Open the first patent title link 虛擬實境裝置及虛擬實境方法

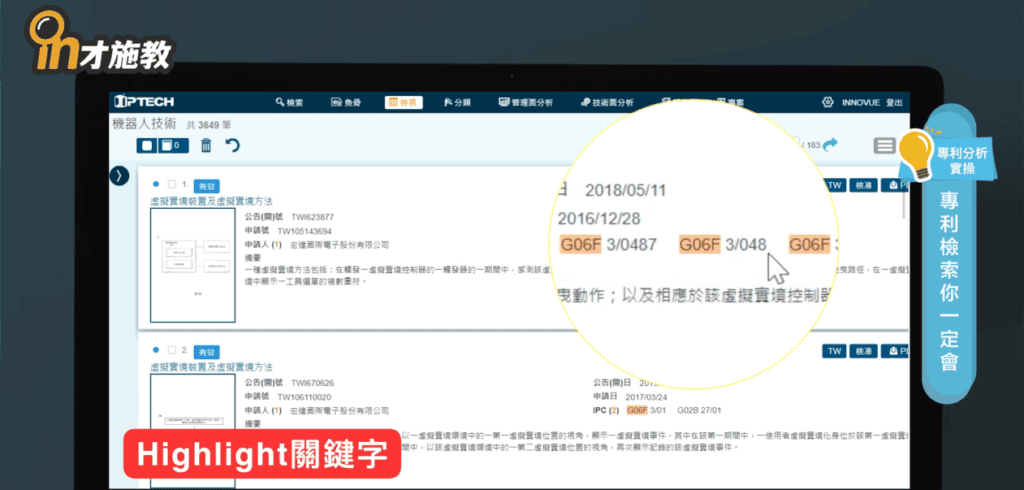[211, 201]
